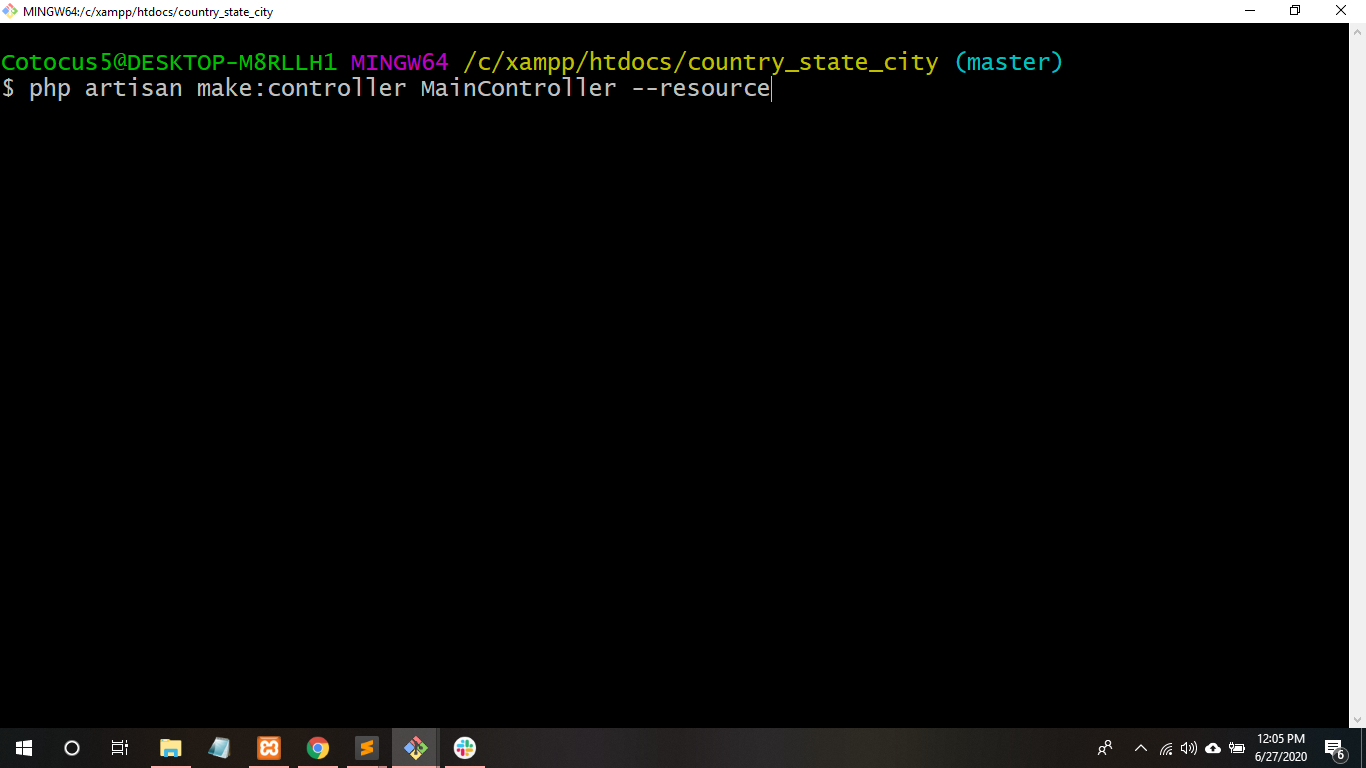Open the Action Center notifications icon

point(1334,748)
